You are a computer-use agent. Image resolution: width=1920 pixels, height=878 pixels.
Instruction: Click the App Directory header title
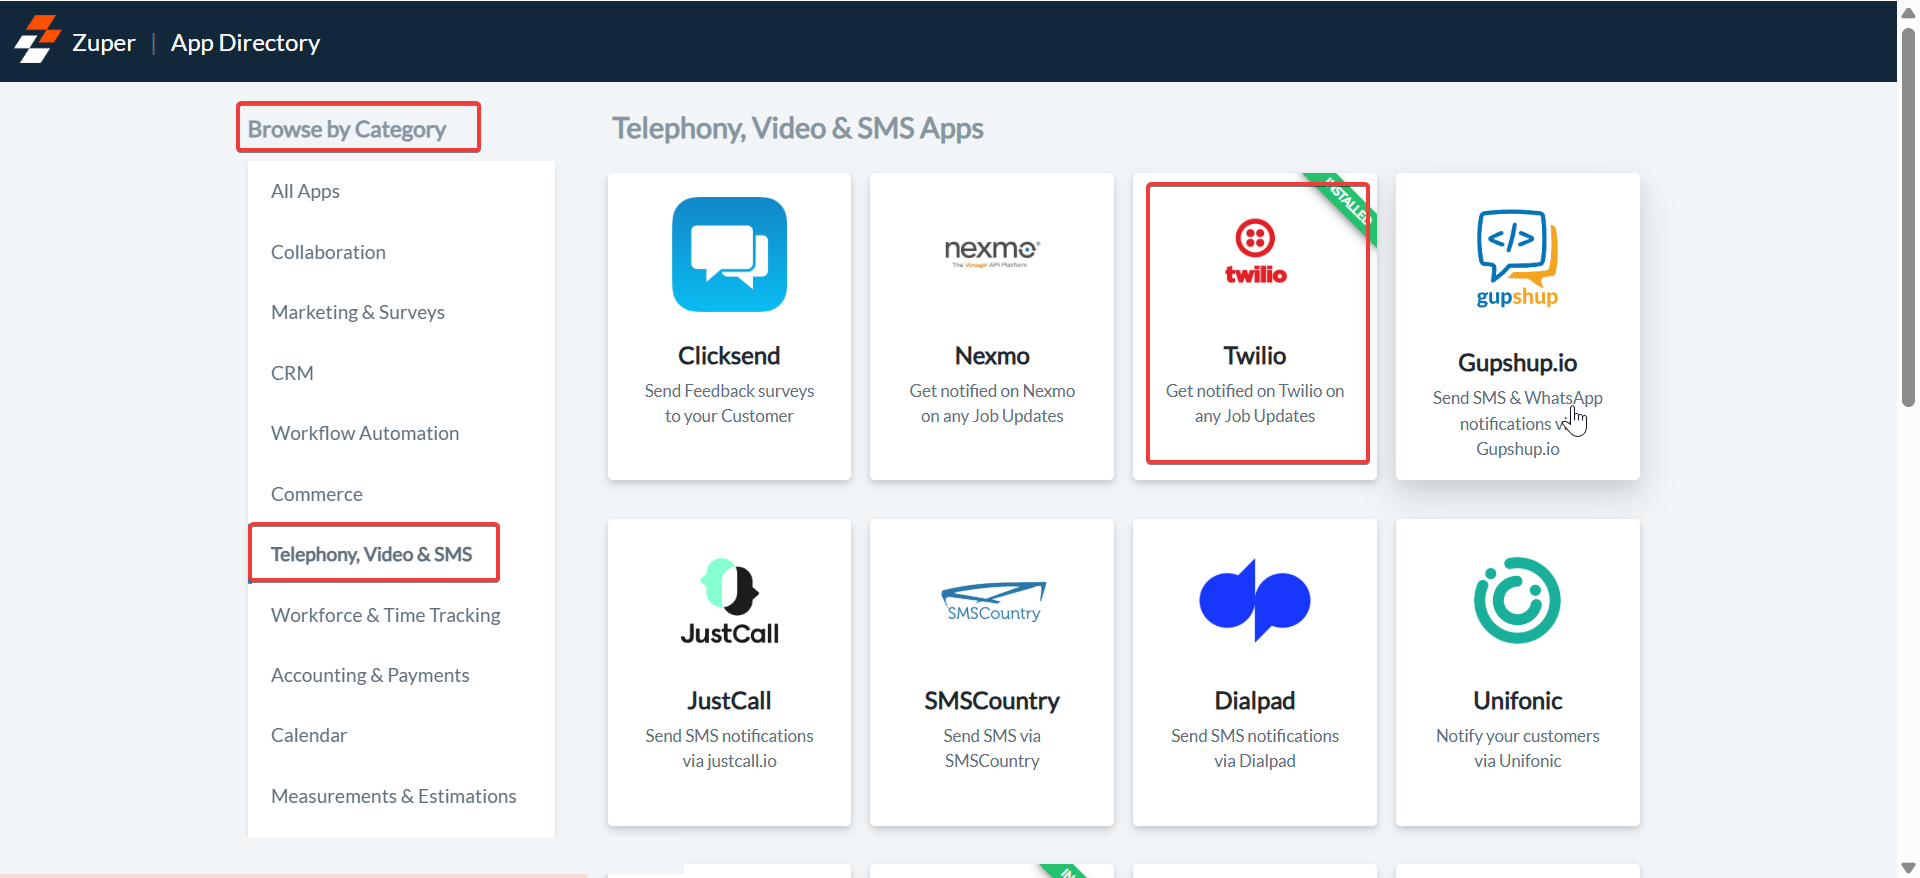[x=246, y=42]
